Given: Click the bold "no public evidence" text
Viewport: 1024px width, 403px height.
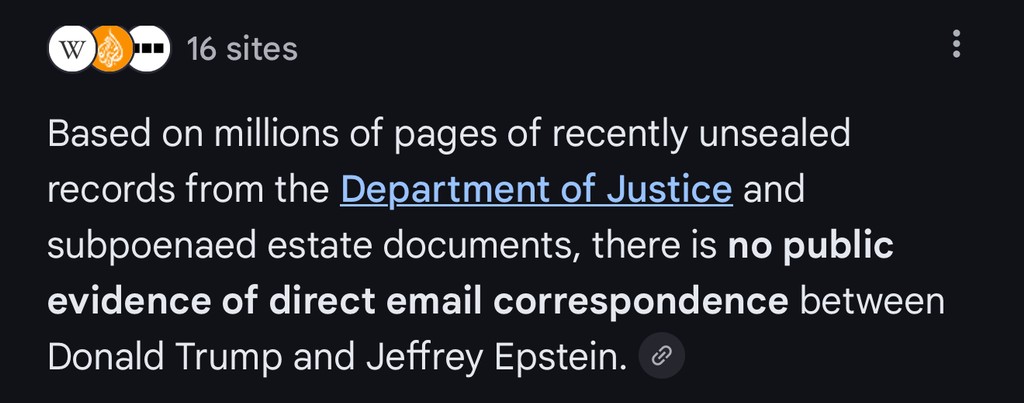Looking at the screenshot, I should 808,245.
